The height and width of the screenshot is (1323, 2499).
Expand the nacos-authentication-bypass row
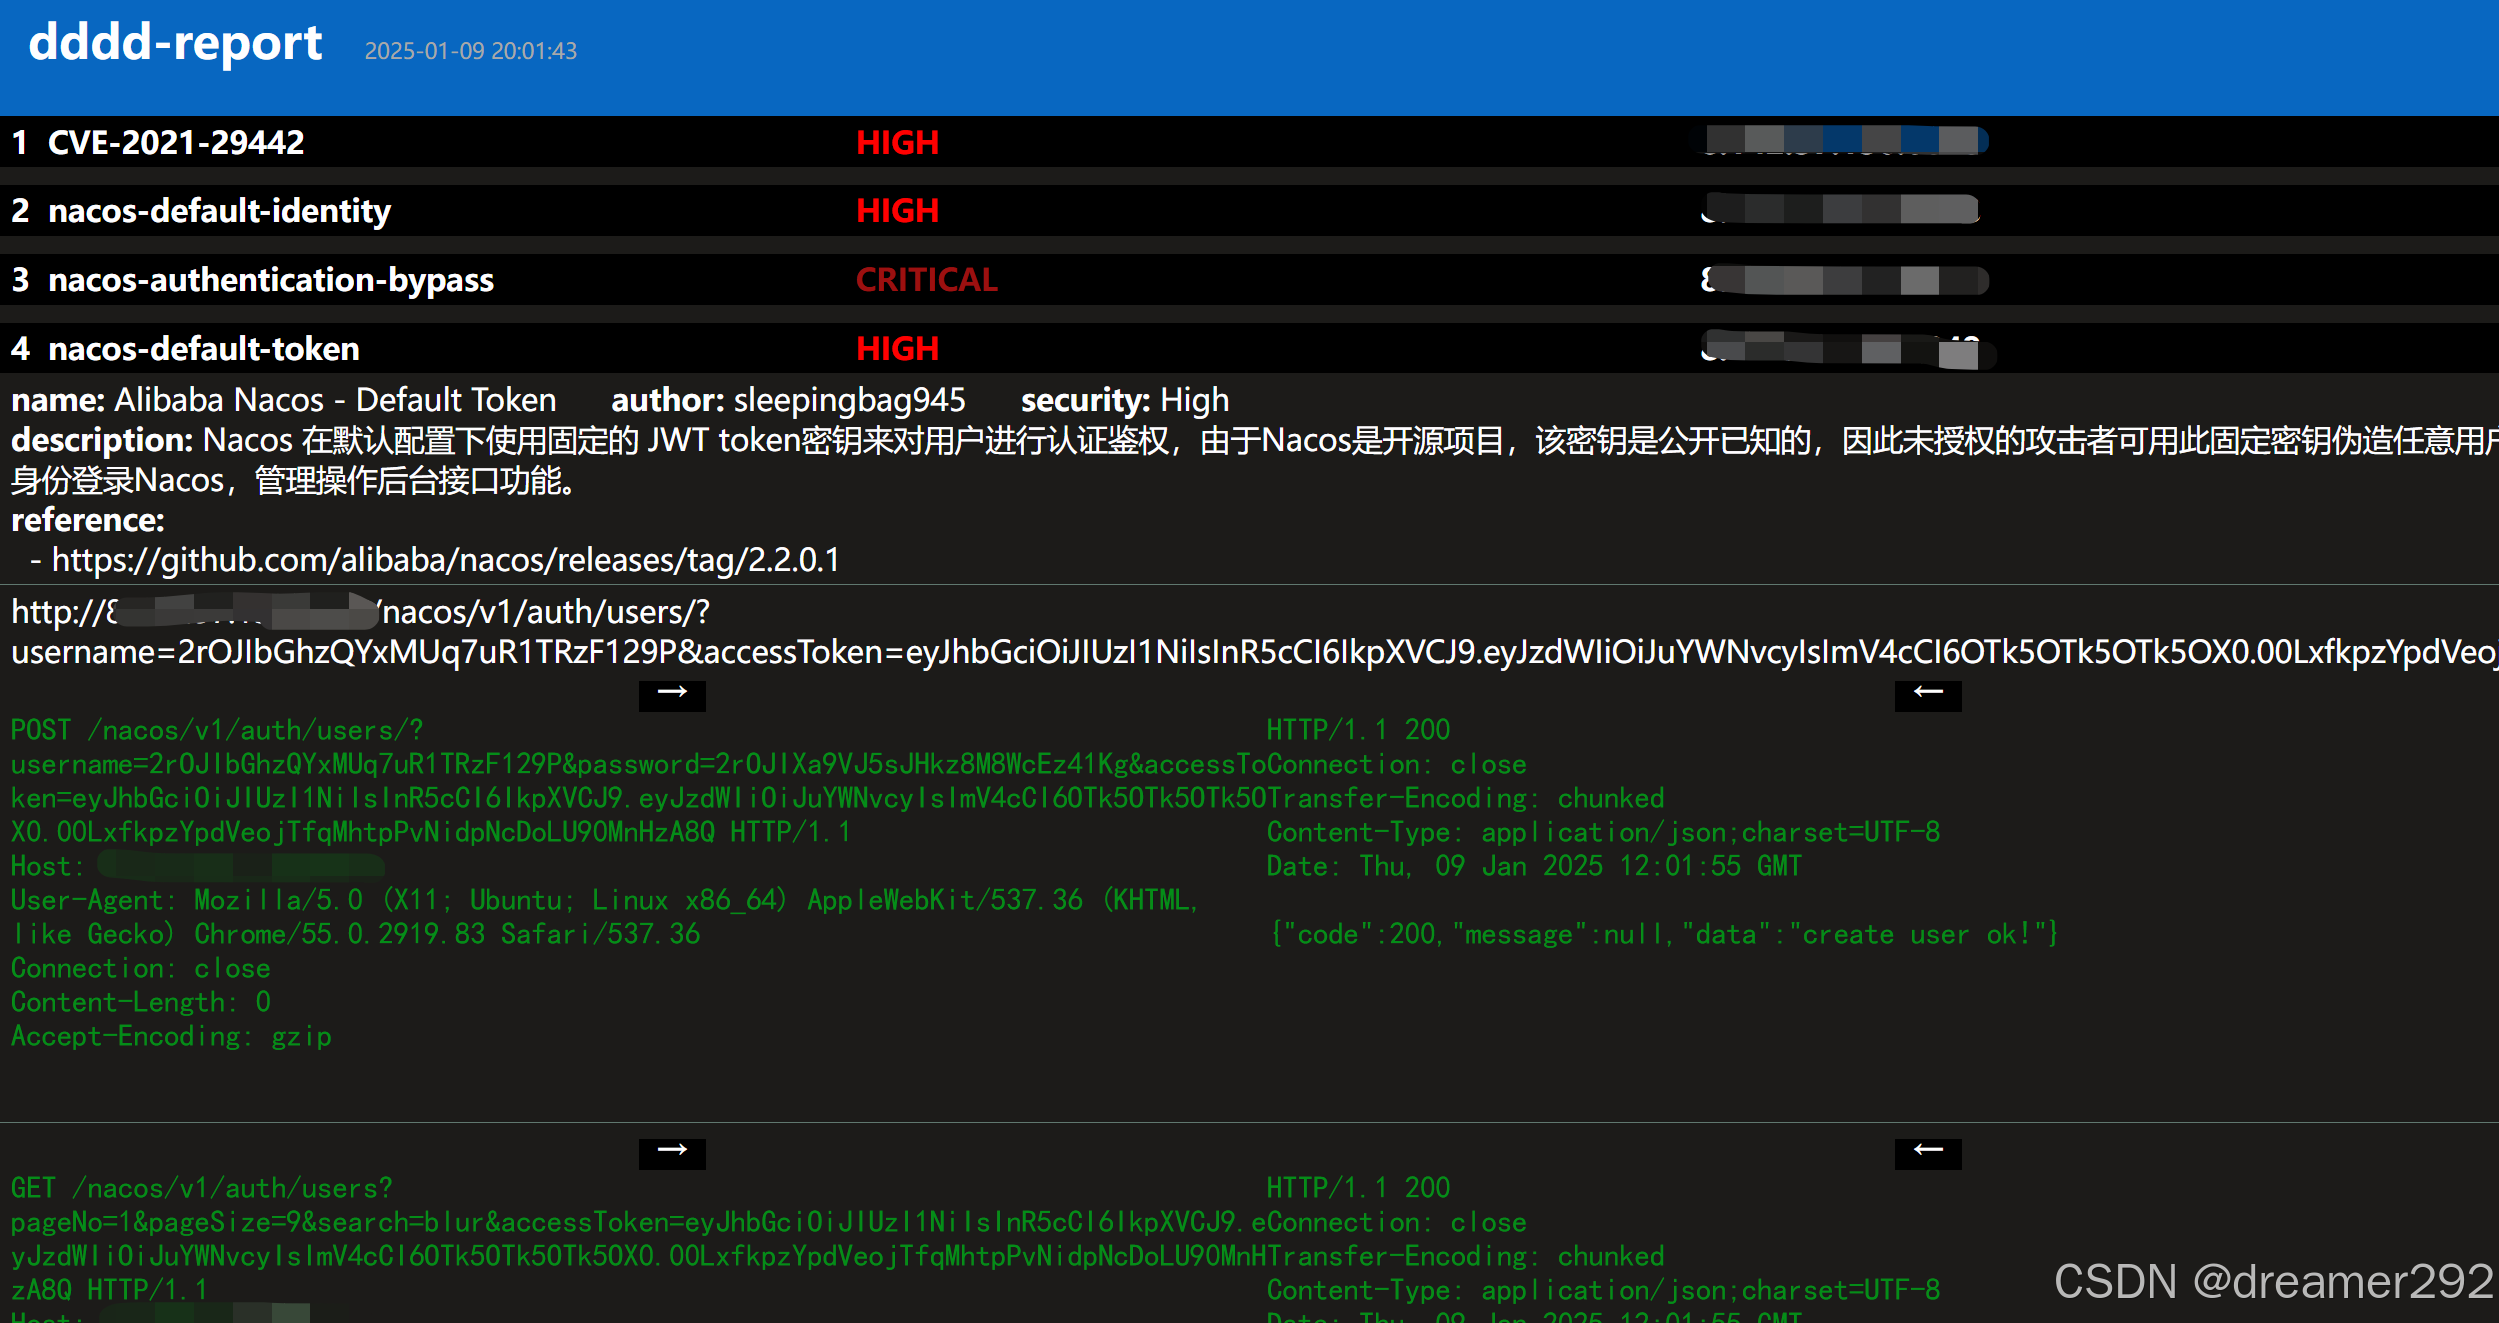(270, 280)
